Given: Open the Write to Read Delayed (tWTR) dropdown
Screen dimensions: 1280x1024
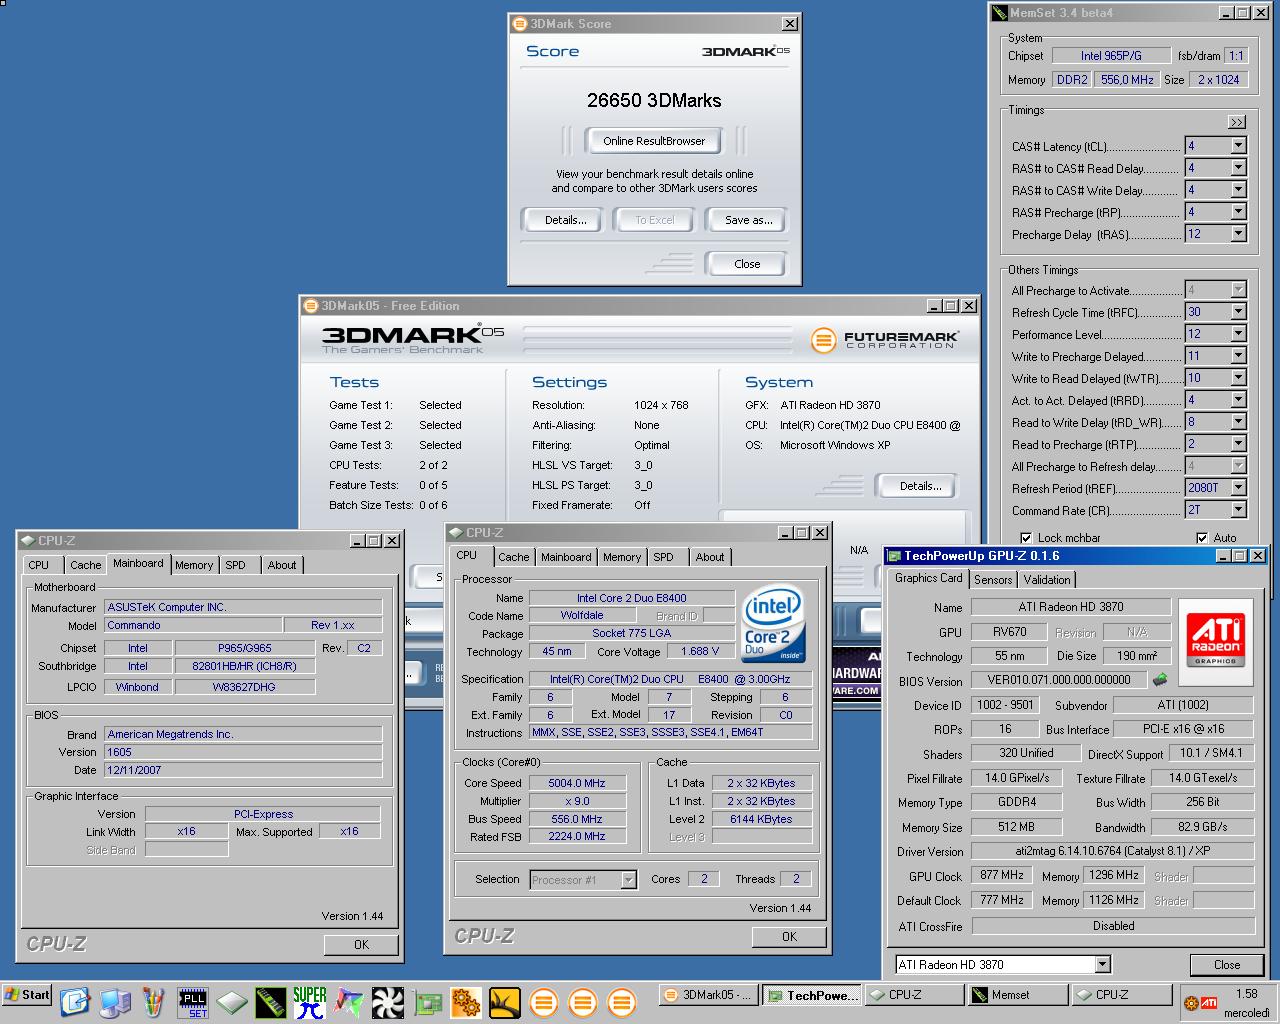Looking at the screenshot, I should pos(1238,378).
